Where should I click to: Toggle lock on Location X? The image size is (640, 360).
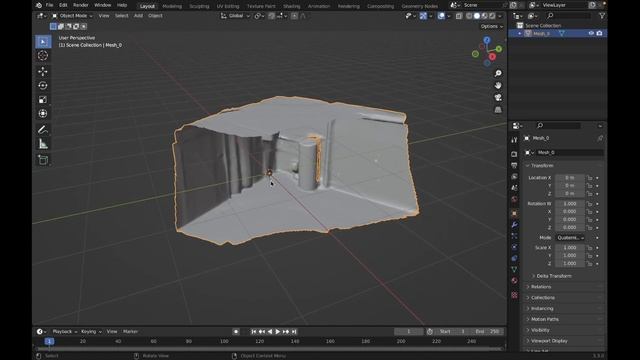click(590, 178)
